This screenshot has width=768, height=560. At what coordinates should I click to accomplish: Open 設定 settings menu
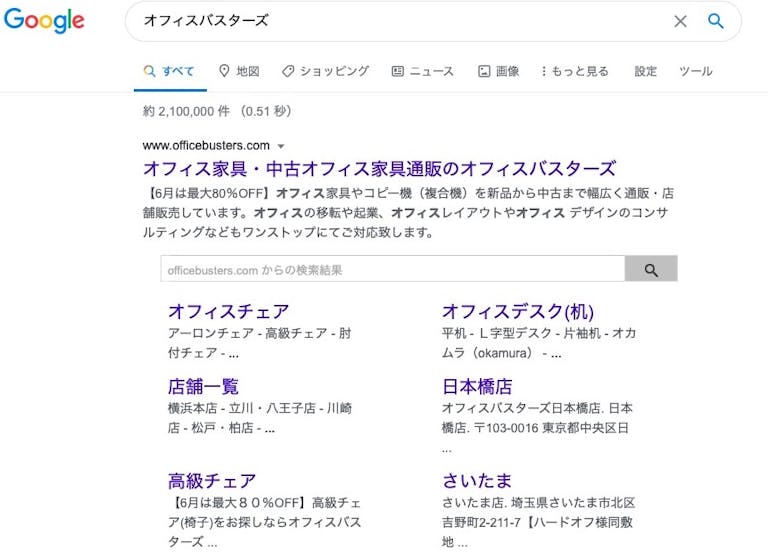[646, 71]
